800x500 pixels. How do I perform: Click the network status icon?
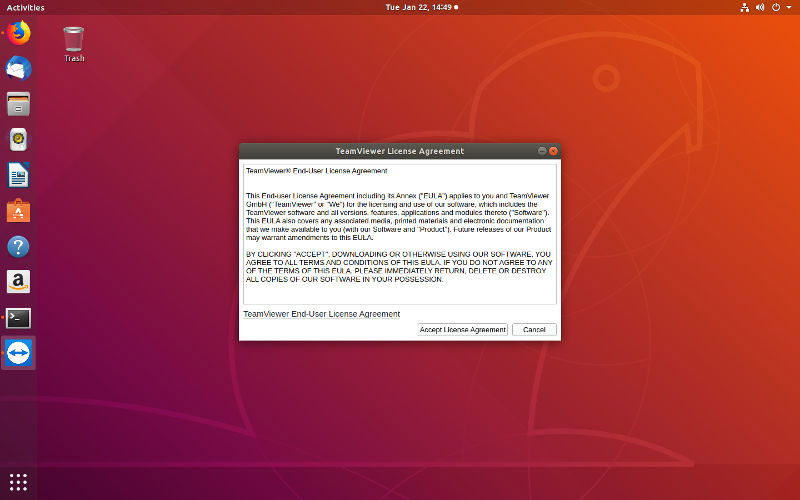[x=744, y=7]
